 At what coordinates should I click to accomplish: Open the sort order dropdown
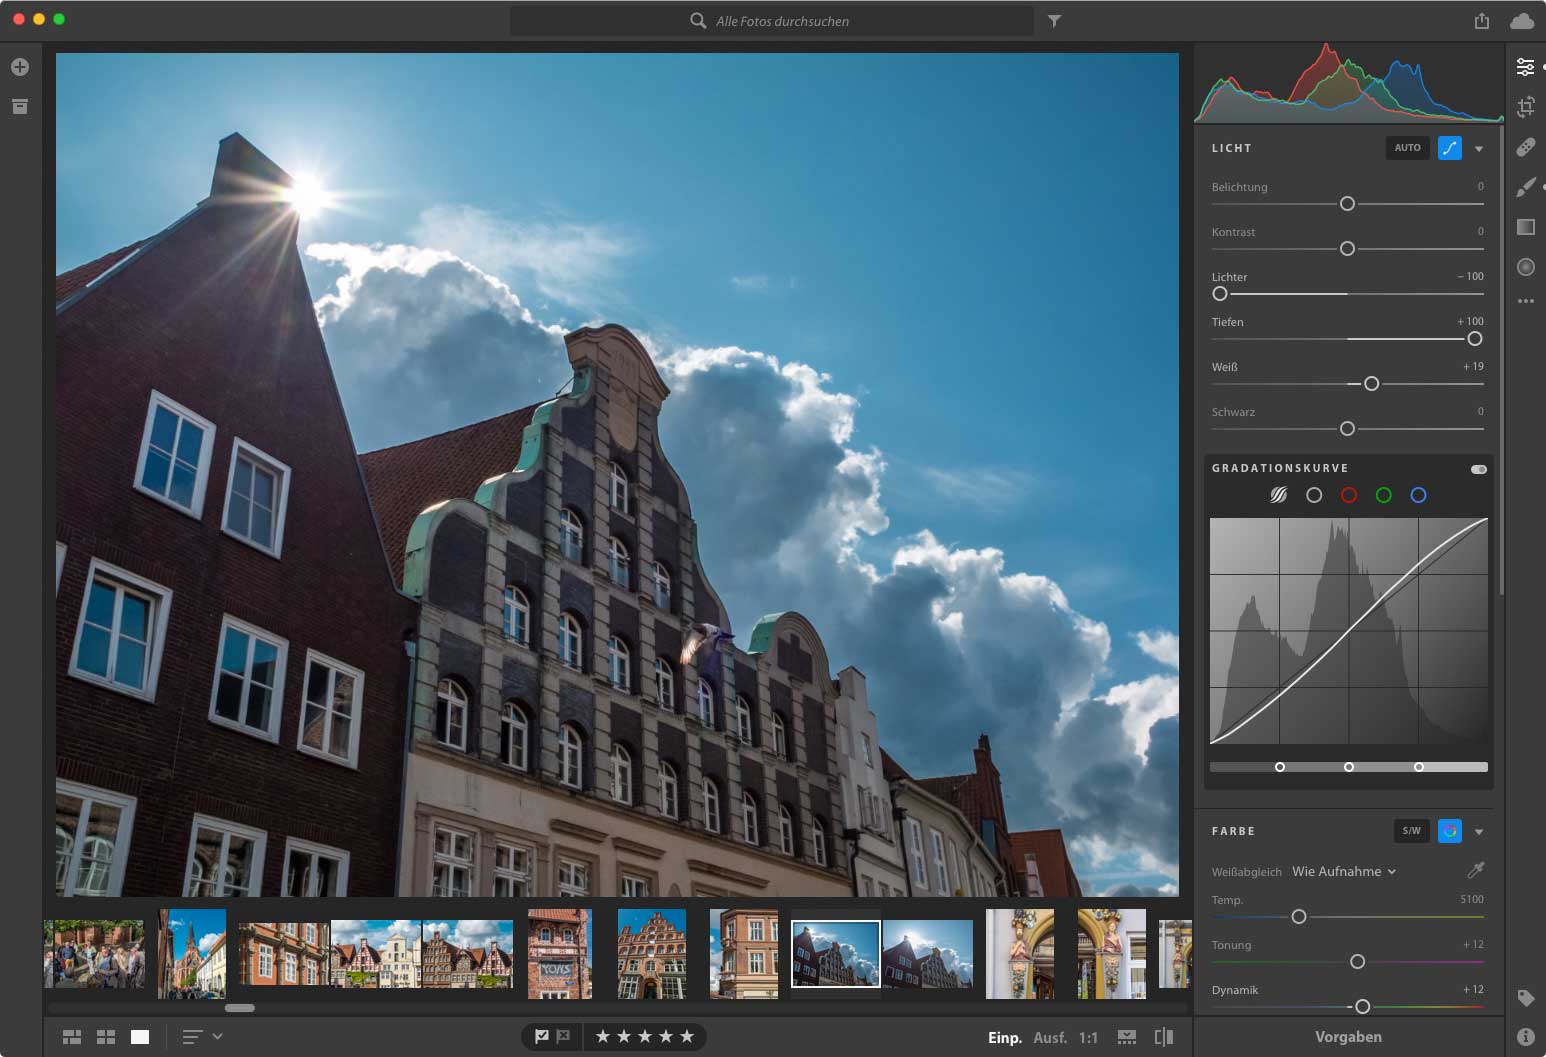(201, 1037)
